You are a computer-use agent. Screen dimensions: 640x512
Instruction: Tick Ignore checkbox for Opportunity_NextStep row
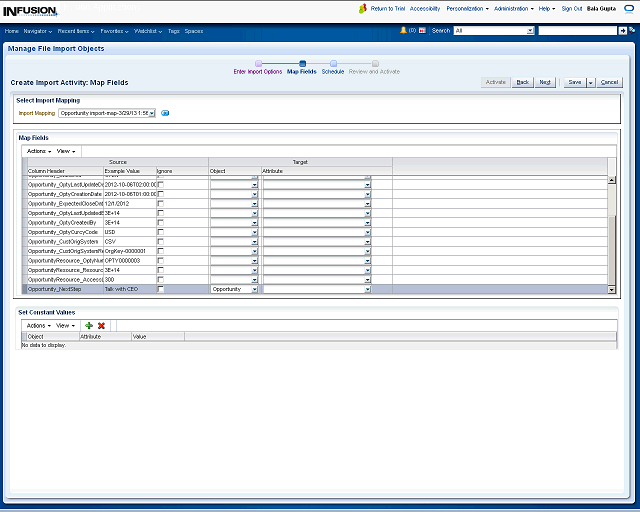coord(161,289)
